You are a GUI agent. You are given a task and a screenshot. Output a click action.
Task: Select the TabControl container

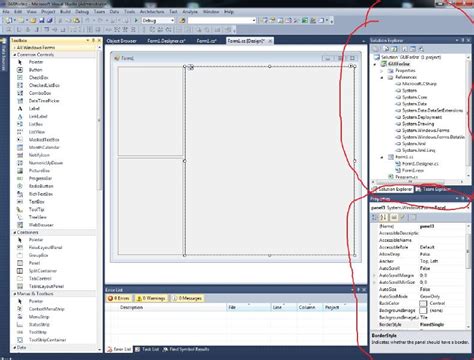(40, 278)
